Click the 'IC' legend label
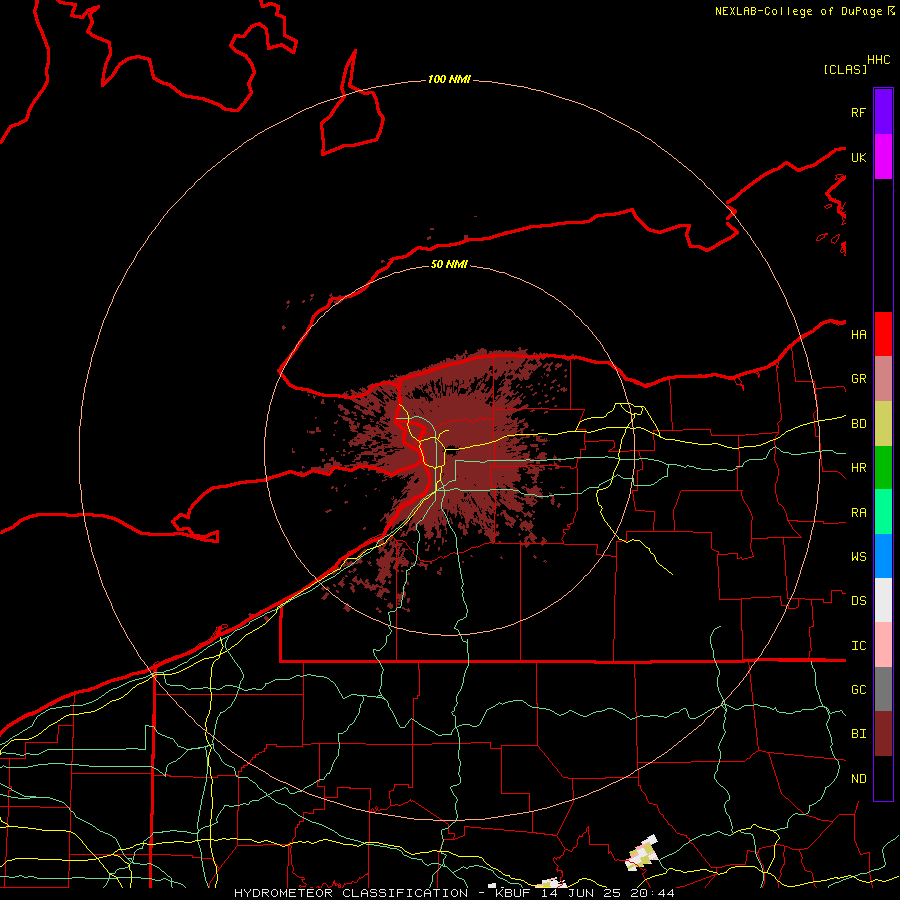The height and width of the screenshot is (900, 900). pos(858,646)
